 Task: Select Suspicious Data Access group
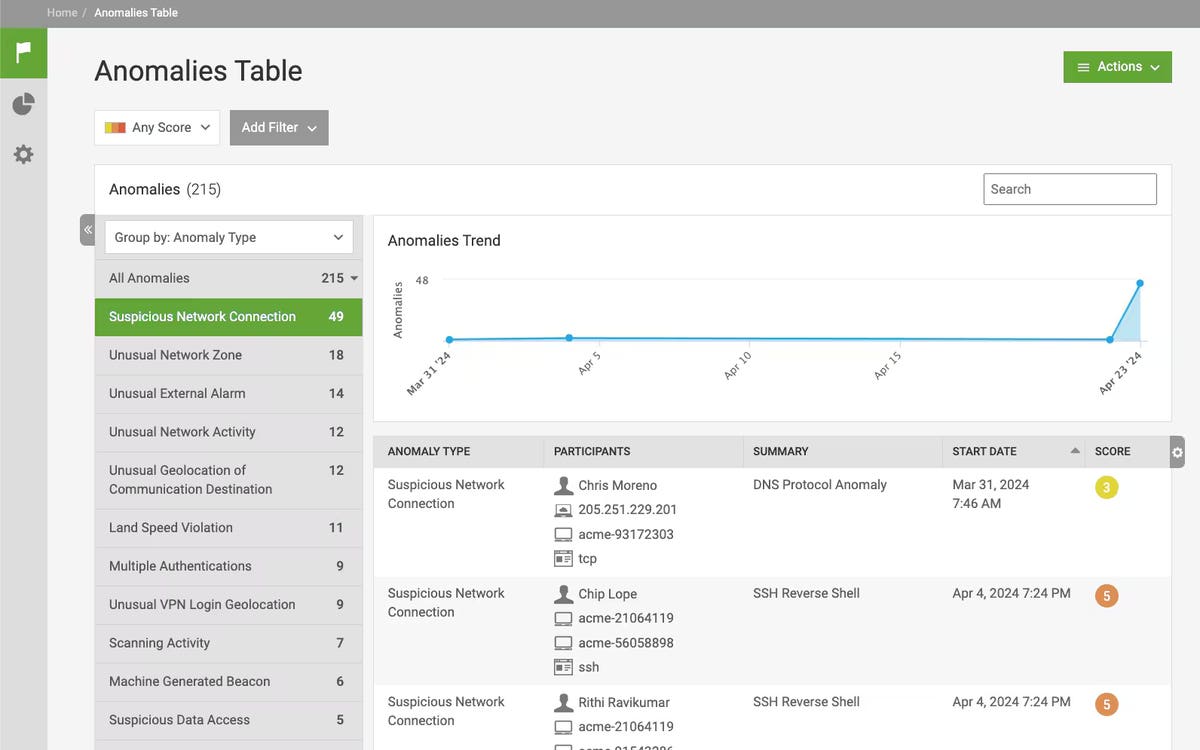[229, 720]
